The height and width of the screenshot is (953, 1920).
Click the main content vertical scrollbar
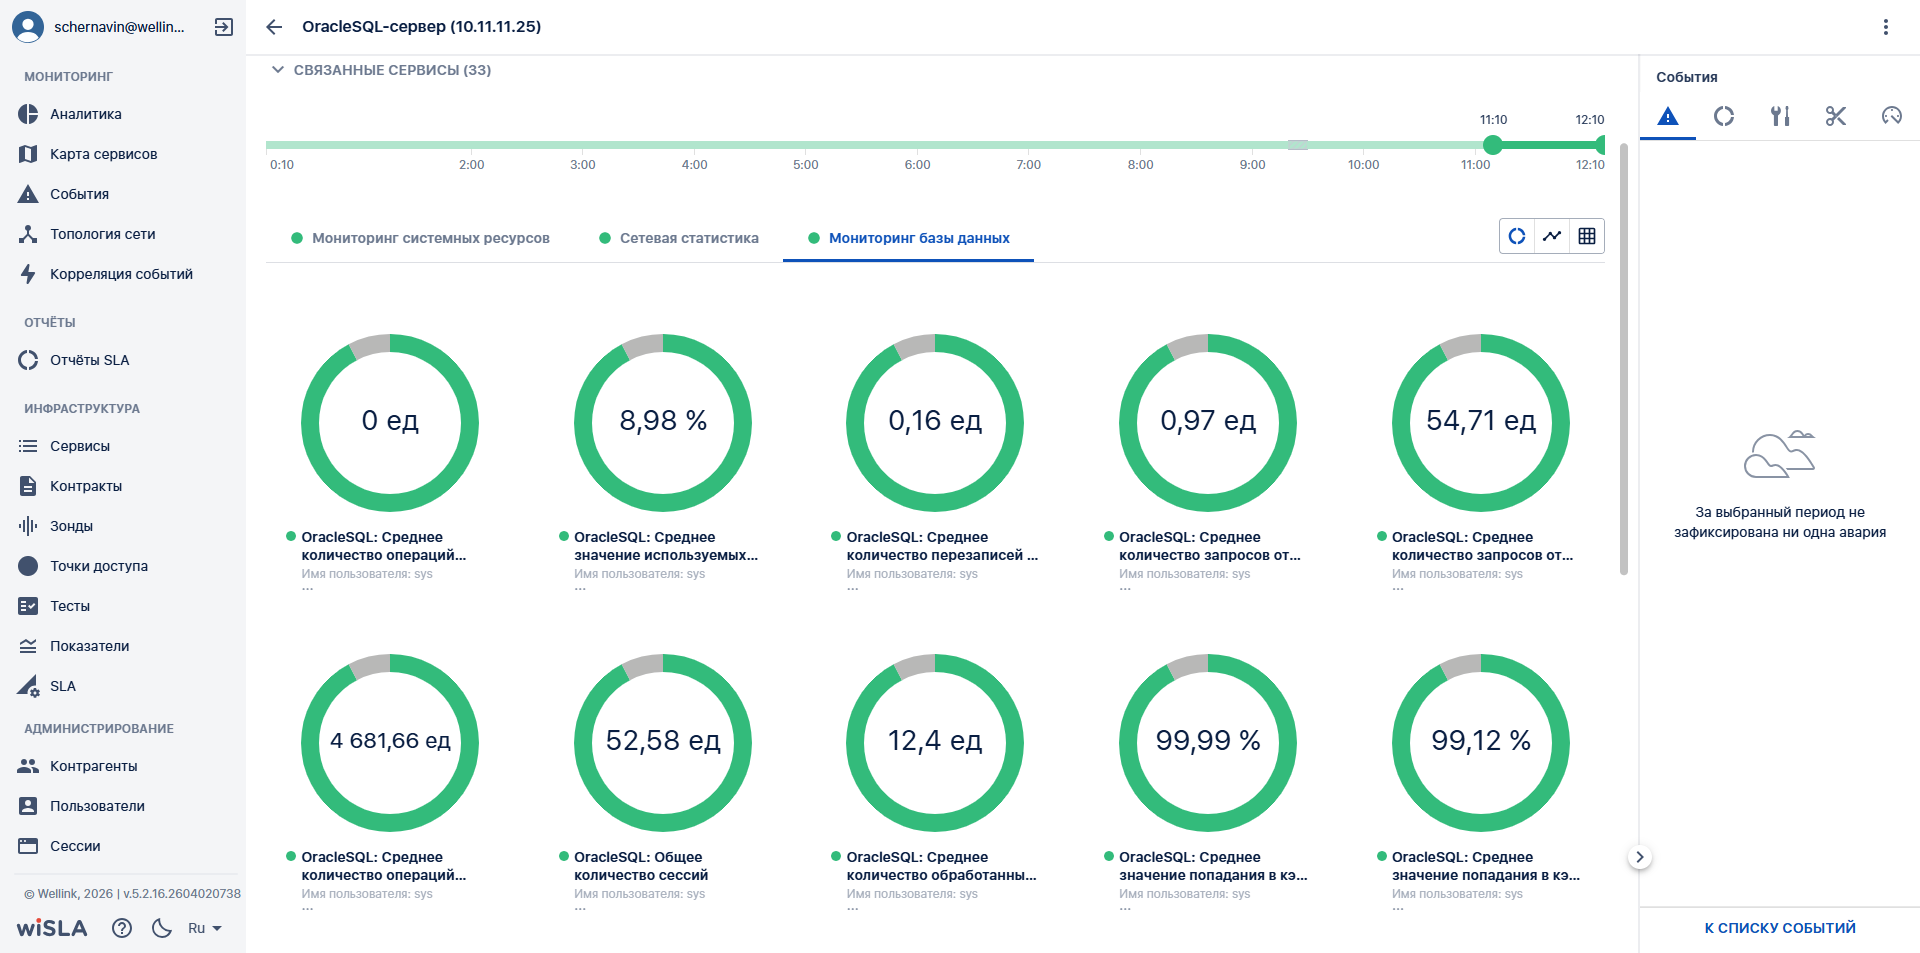click(x=1624, y=360)
